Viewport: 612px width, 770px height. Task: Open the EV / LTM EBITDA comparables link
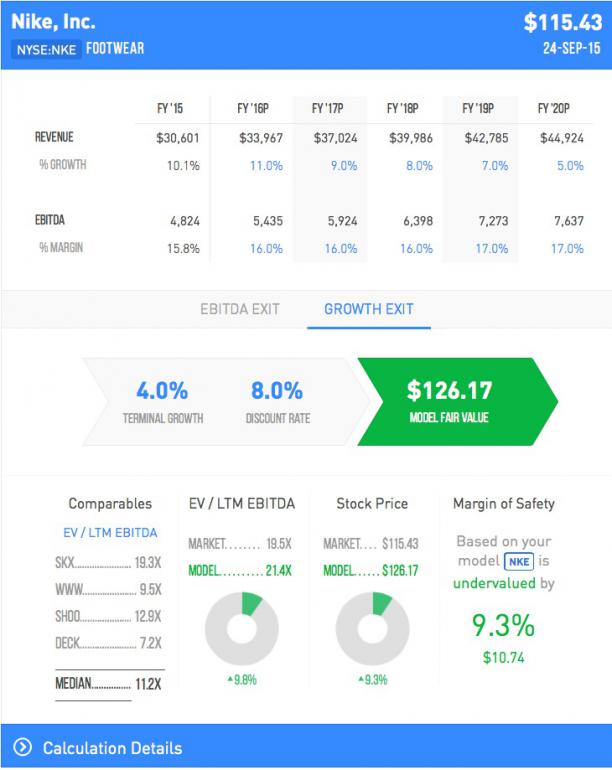click(110, 532)
